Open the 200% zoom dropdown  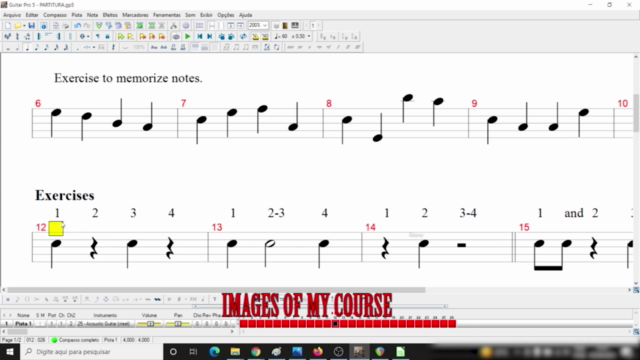265,25
